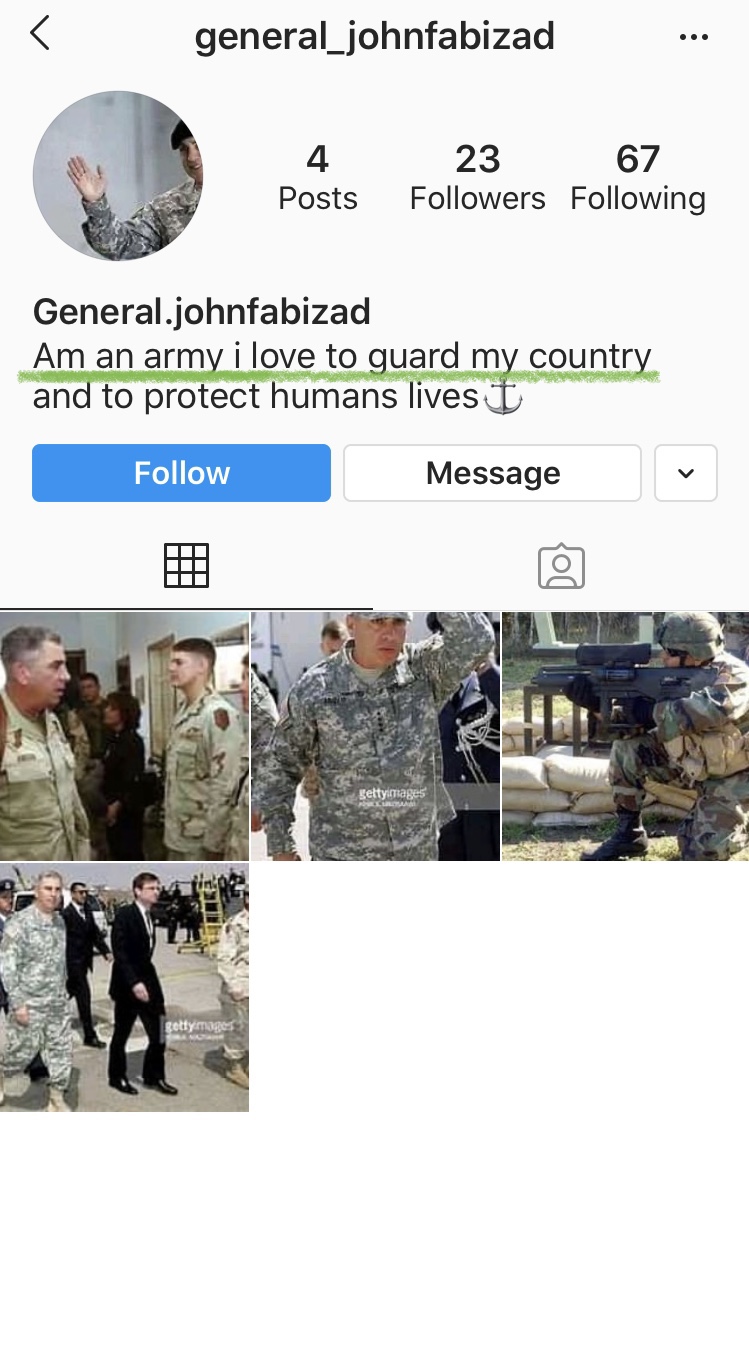Switch to the grid posts tab
749x1354 pixels.
click(186, 565)
